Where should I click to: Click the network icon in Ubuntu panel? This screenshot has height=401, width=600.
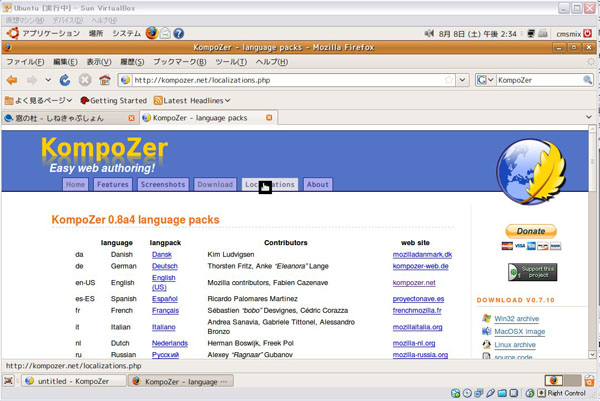[531, 34]
